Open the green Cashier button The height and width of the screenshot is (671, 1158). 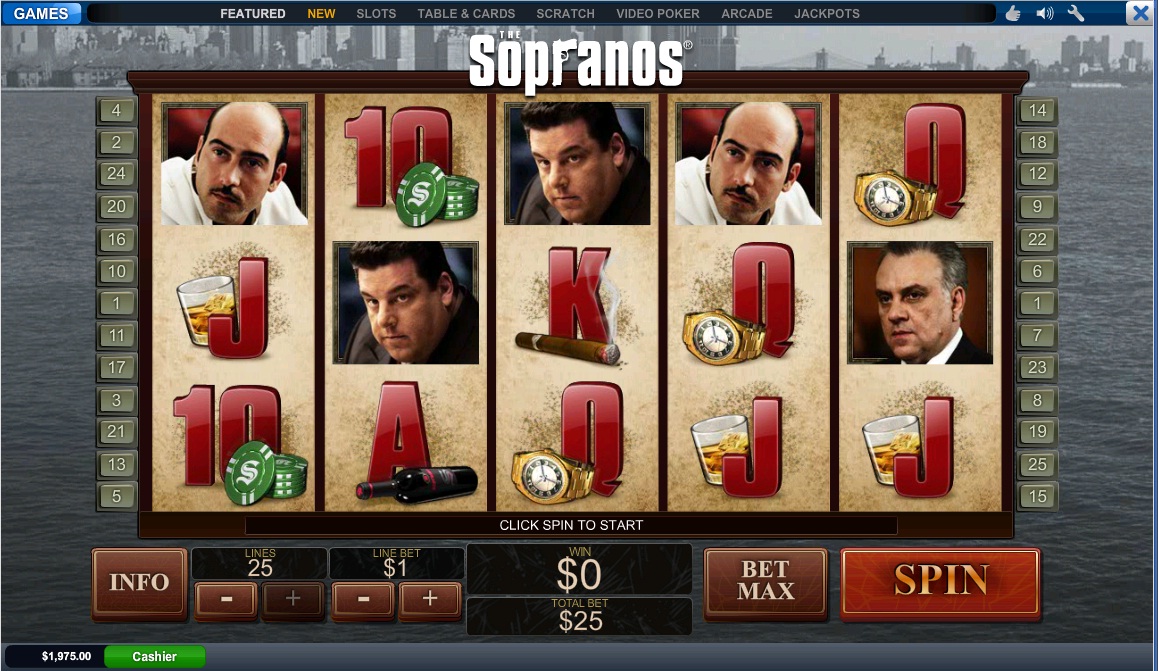[x=154, y=656]
